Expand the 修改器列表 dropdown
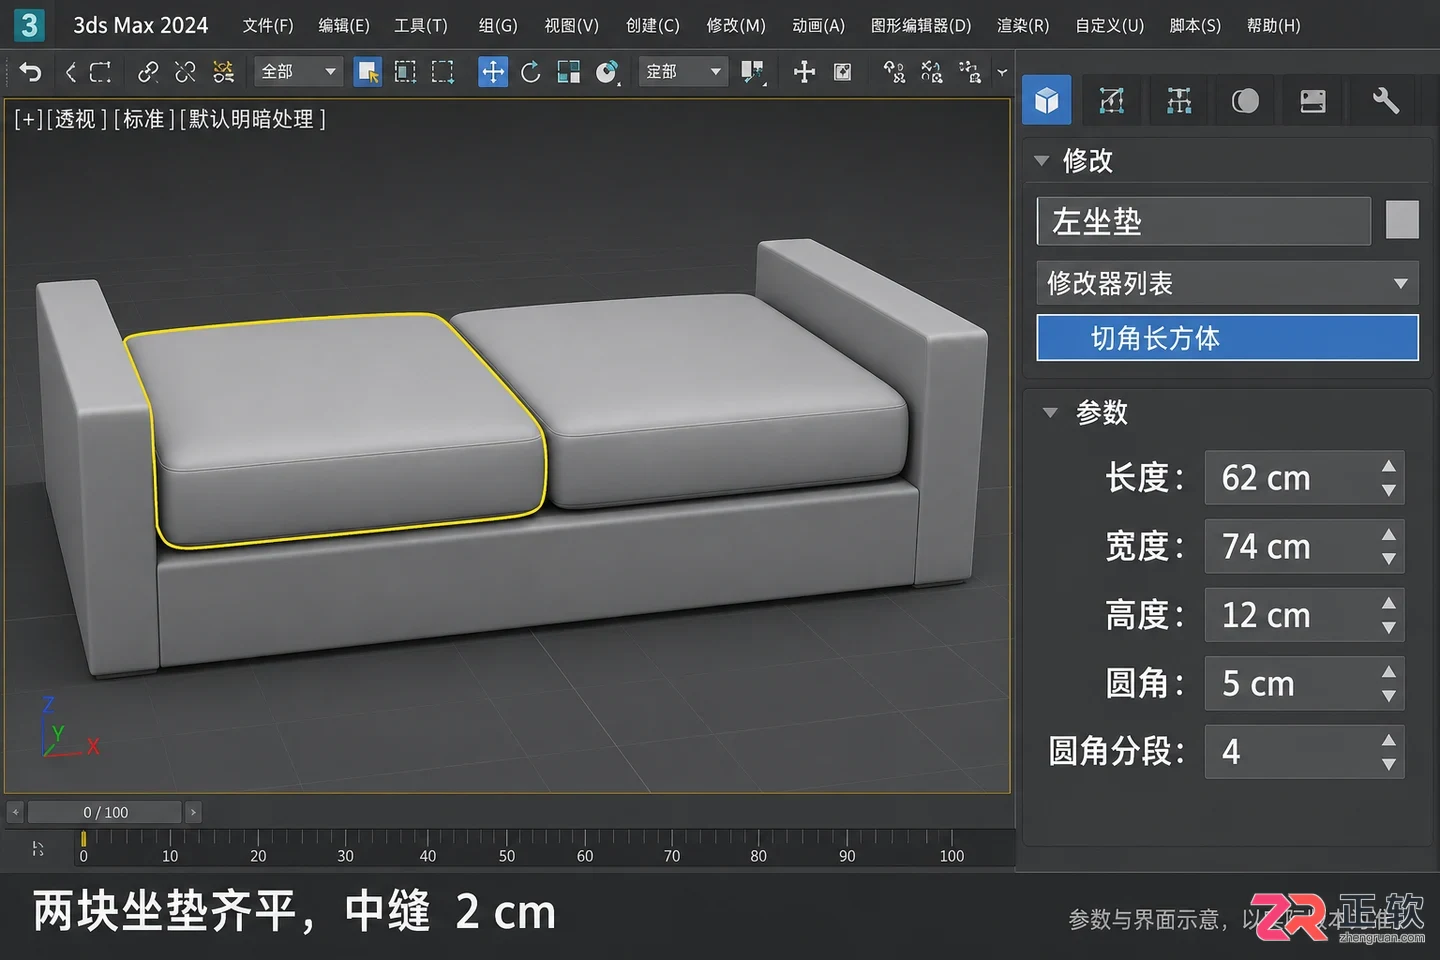Screen dimensions: 1440x960 pyautogui.click(x=1228, y=283)
